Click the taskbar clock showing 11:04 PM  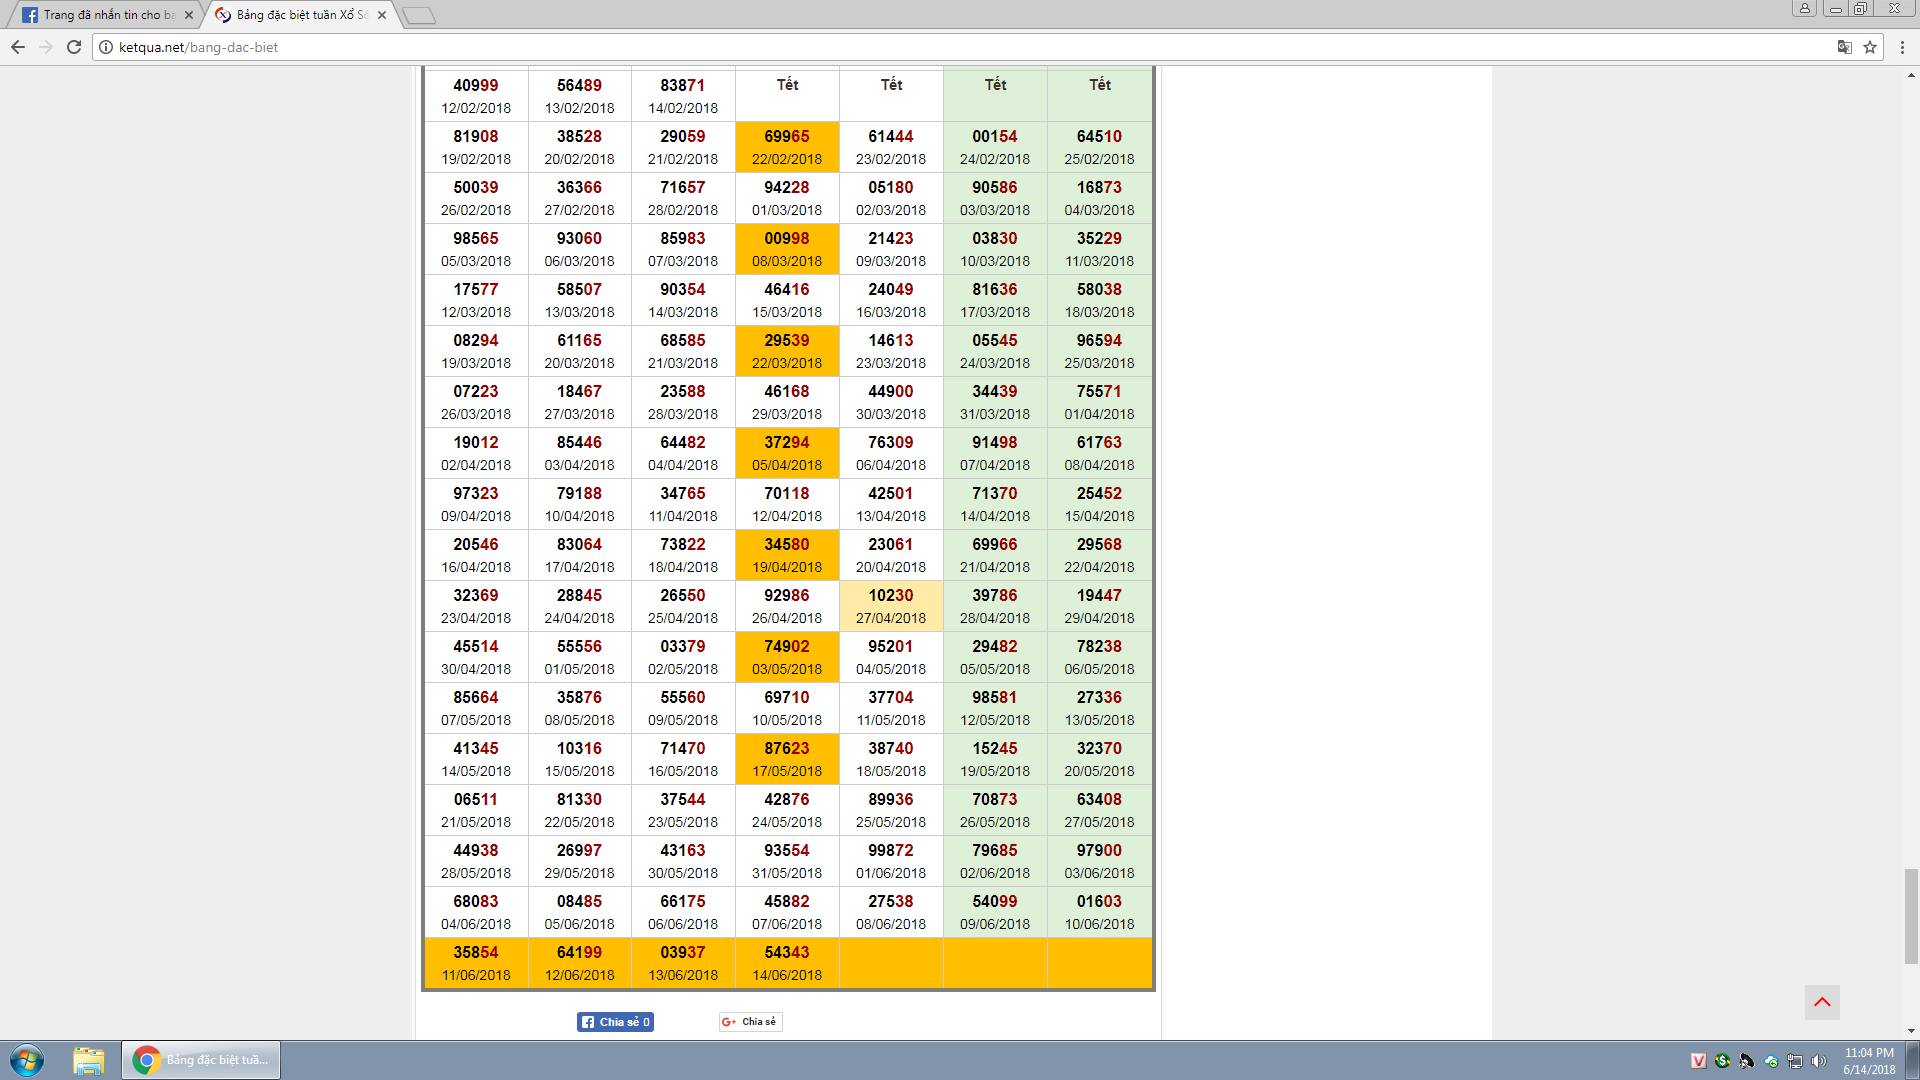pyautogui.click(x=1868, y=1061)
